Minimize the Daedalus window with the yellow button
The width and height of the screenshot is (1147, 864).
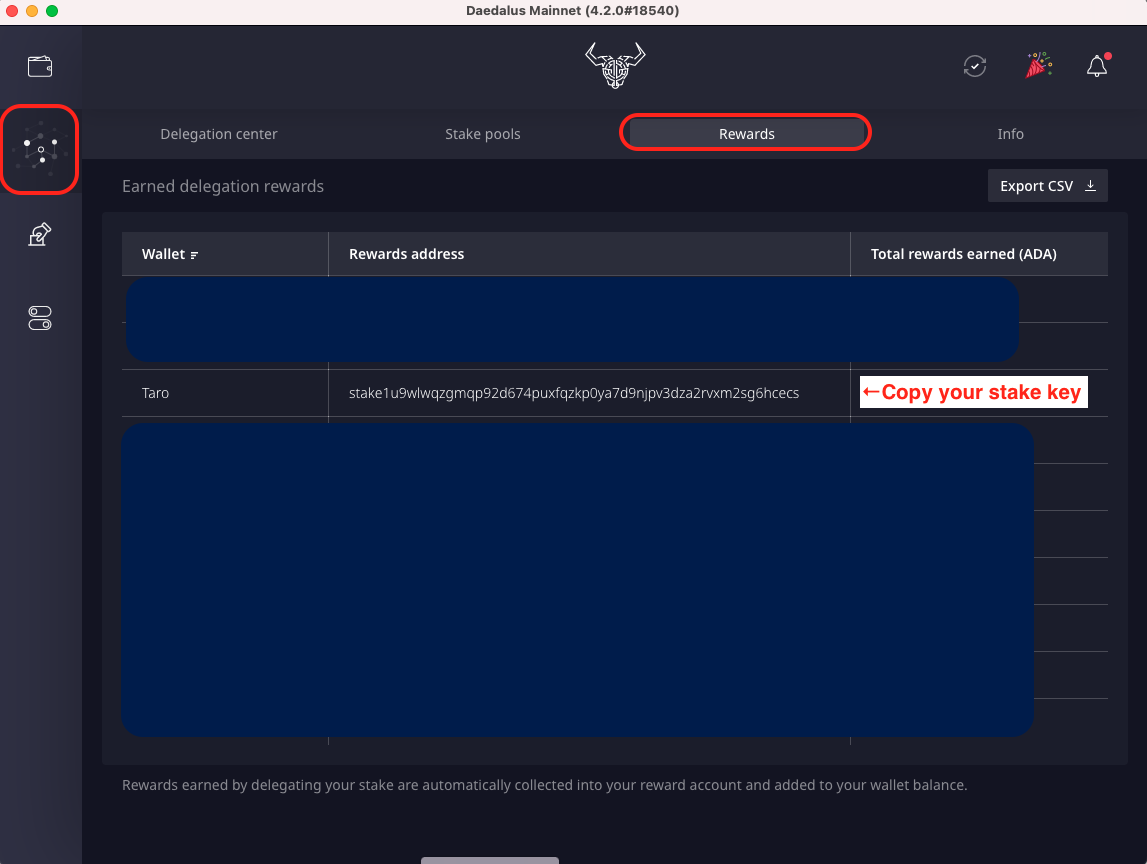[x=32, y=11]
